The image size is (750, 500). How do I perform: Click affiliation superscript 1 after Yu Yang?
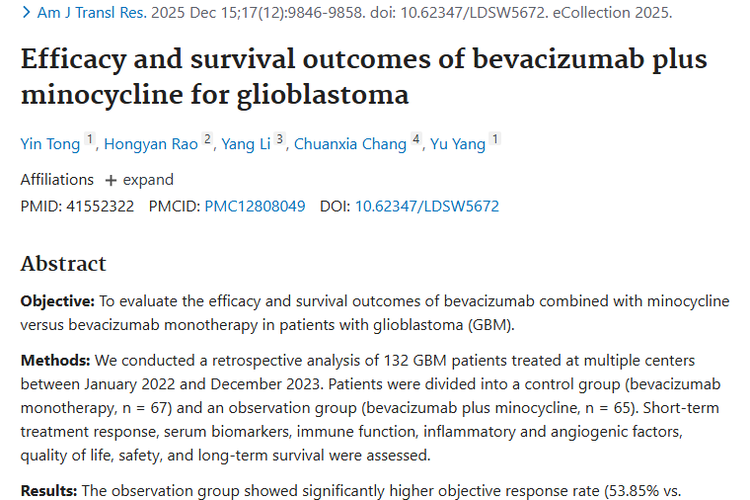pyautogui.click(x=495, y=140)
